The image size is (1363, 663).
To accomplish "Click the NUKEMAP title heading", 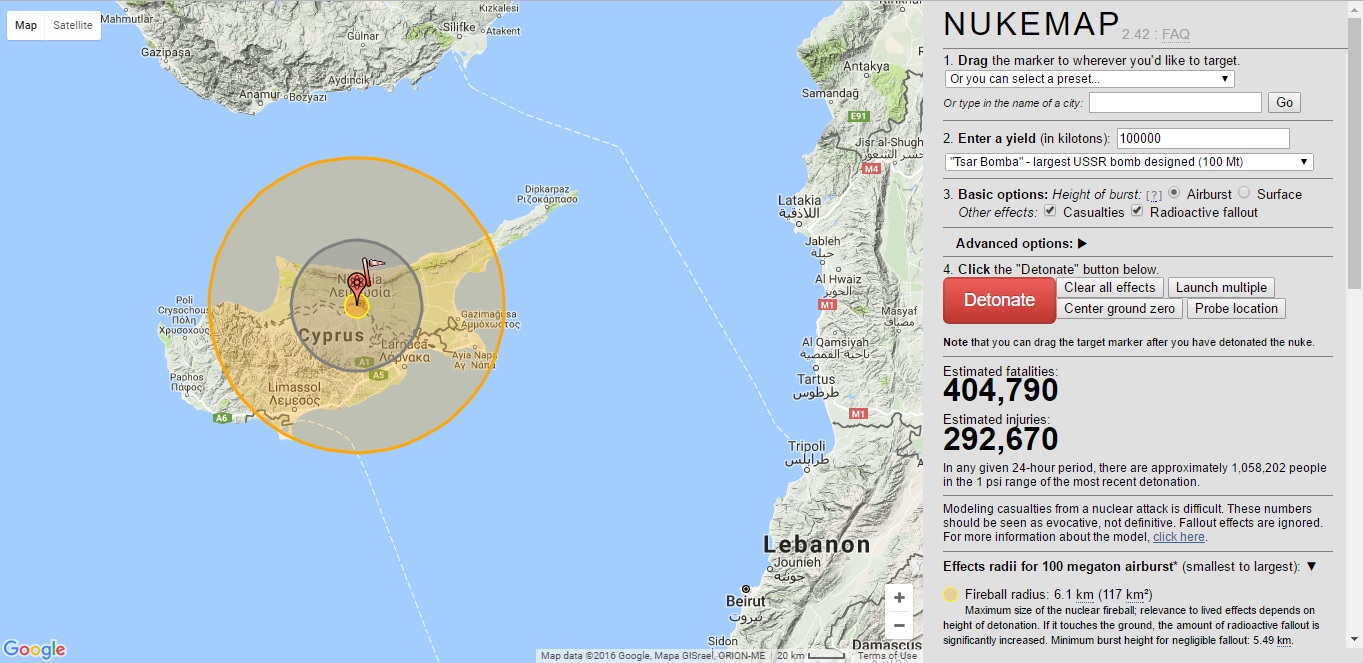I will (1029, 25).
